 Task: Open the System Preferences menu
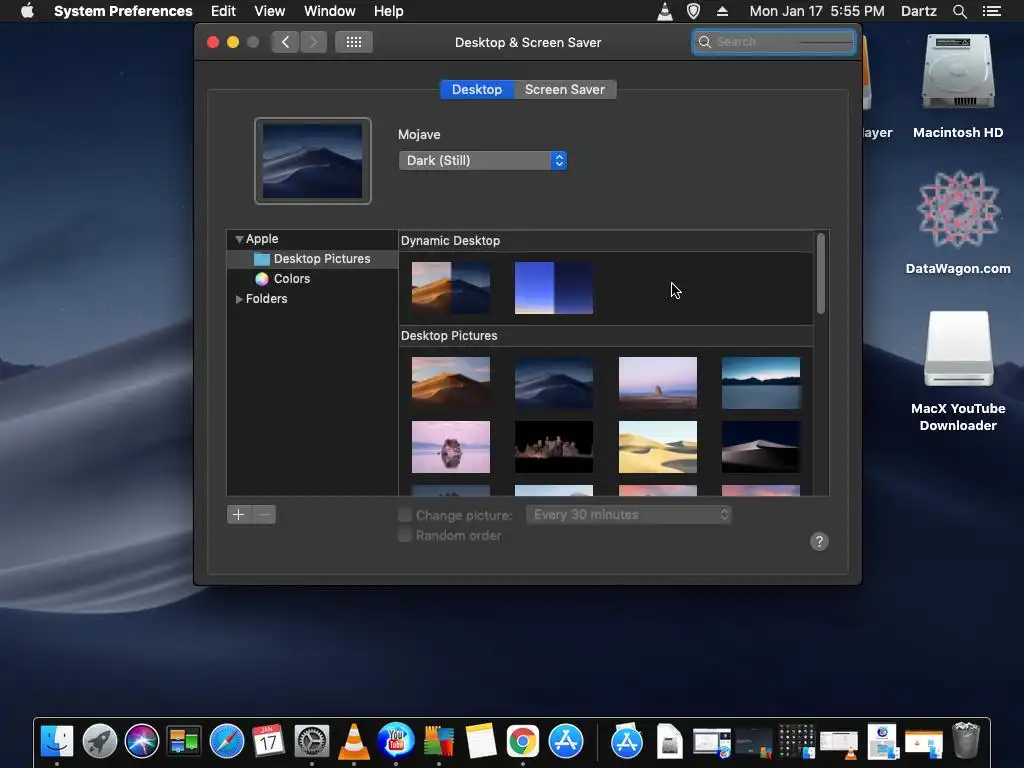[x=123, y=11]
